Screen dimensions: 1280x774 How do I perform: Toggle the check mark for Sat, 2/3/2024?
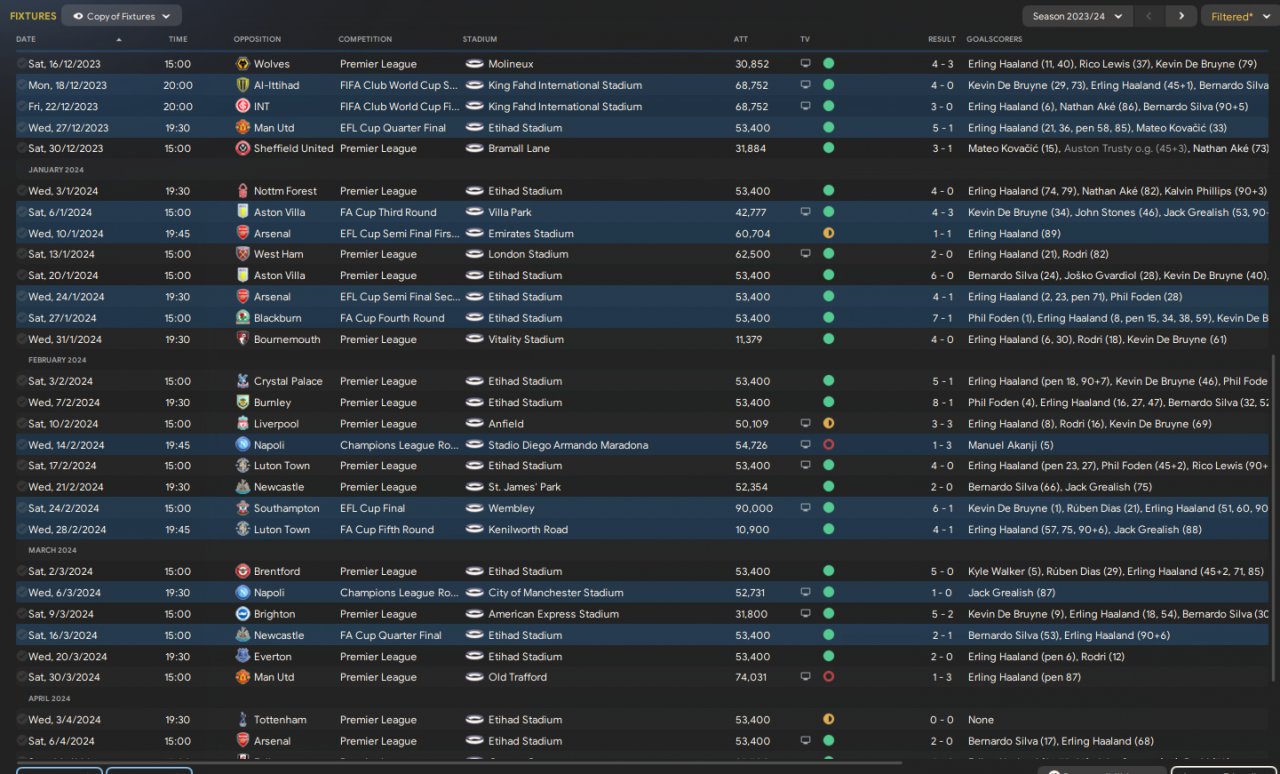[22, 572]
